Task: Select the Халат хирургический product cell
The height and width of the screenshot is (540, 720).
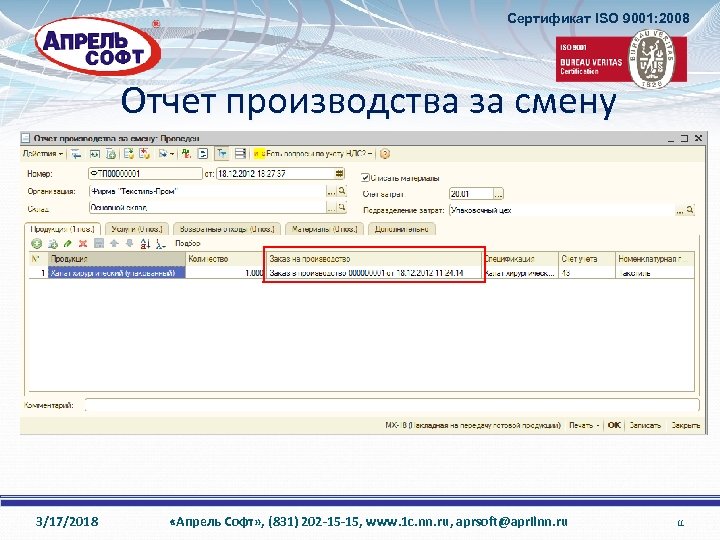Action: 117,273
